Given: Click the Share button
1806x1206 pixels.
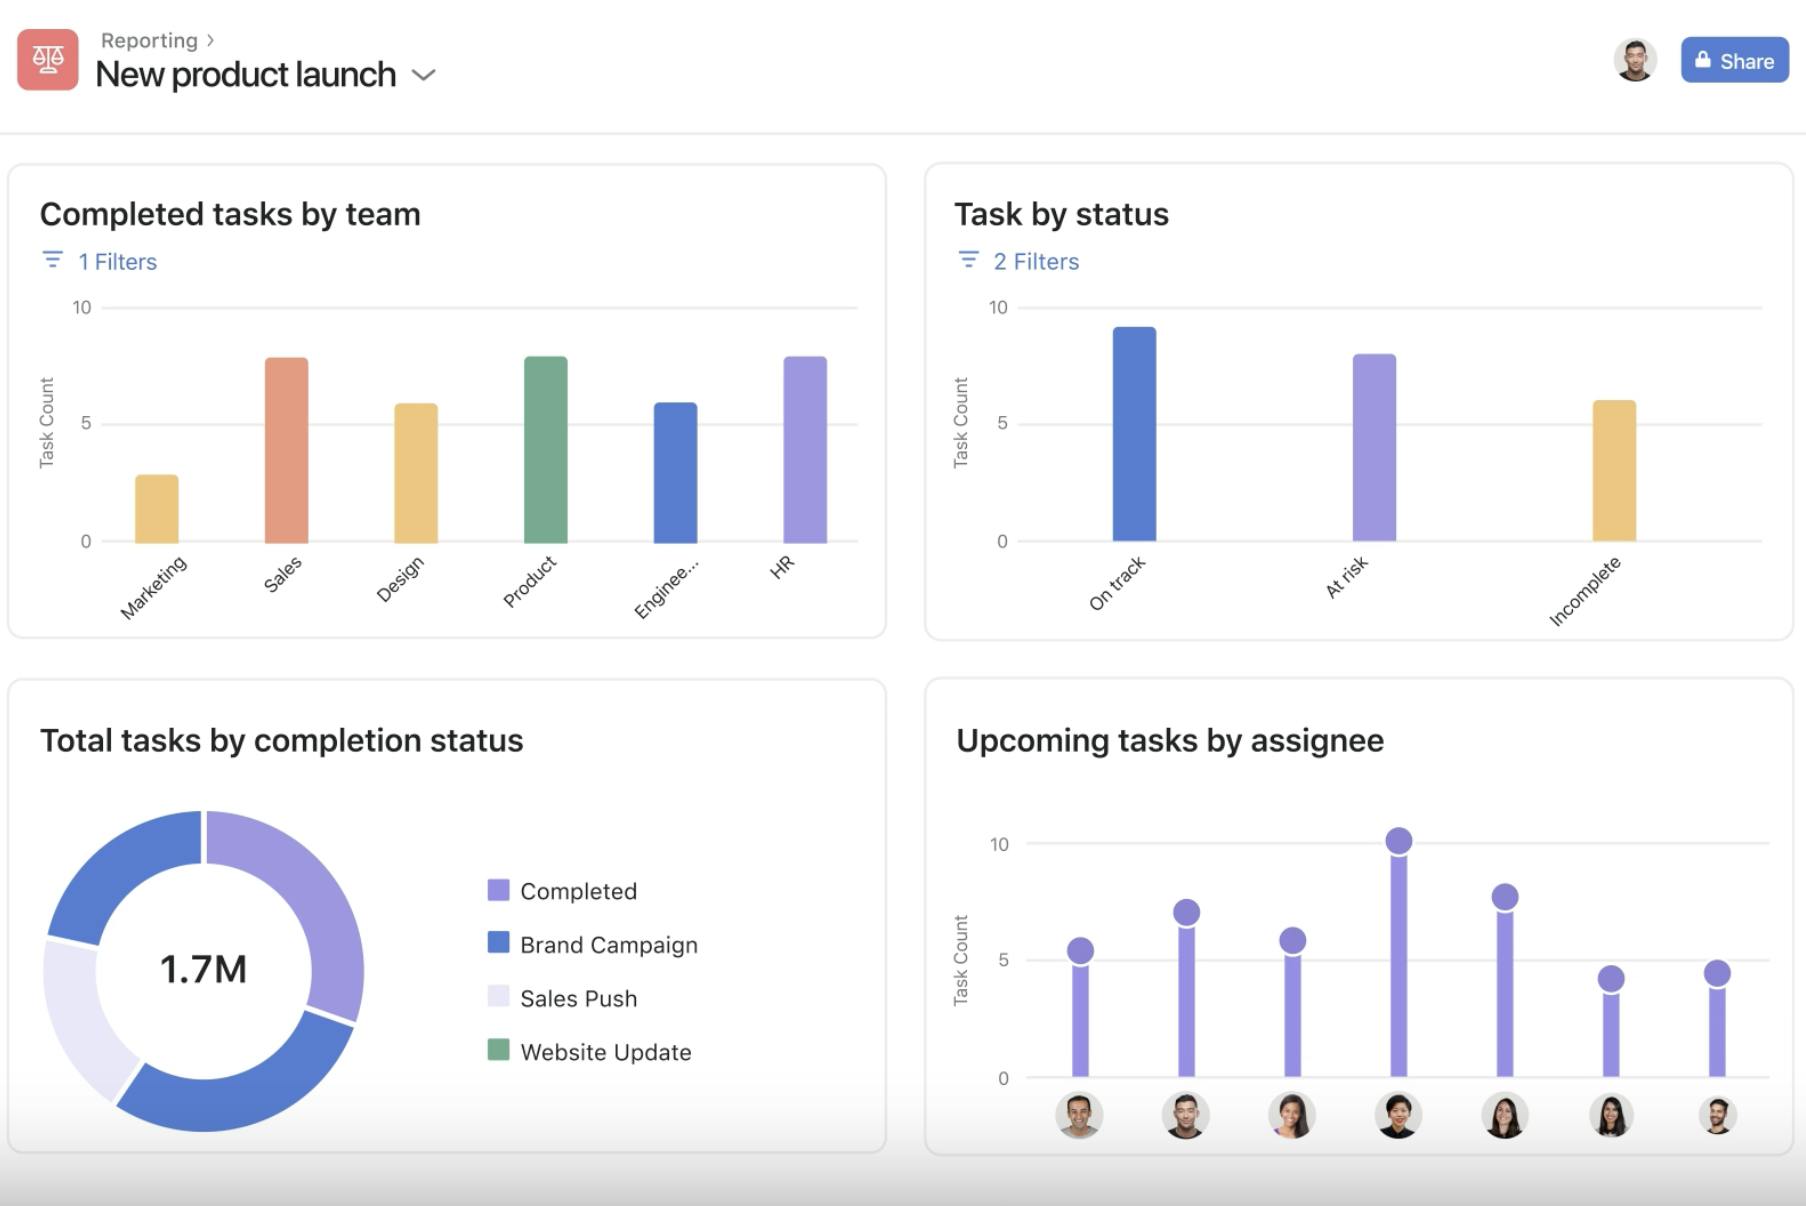Looking at the screenshot, I should (x=1735, y=60).
